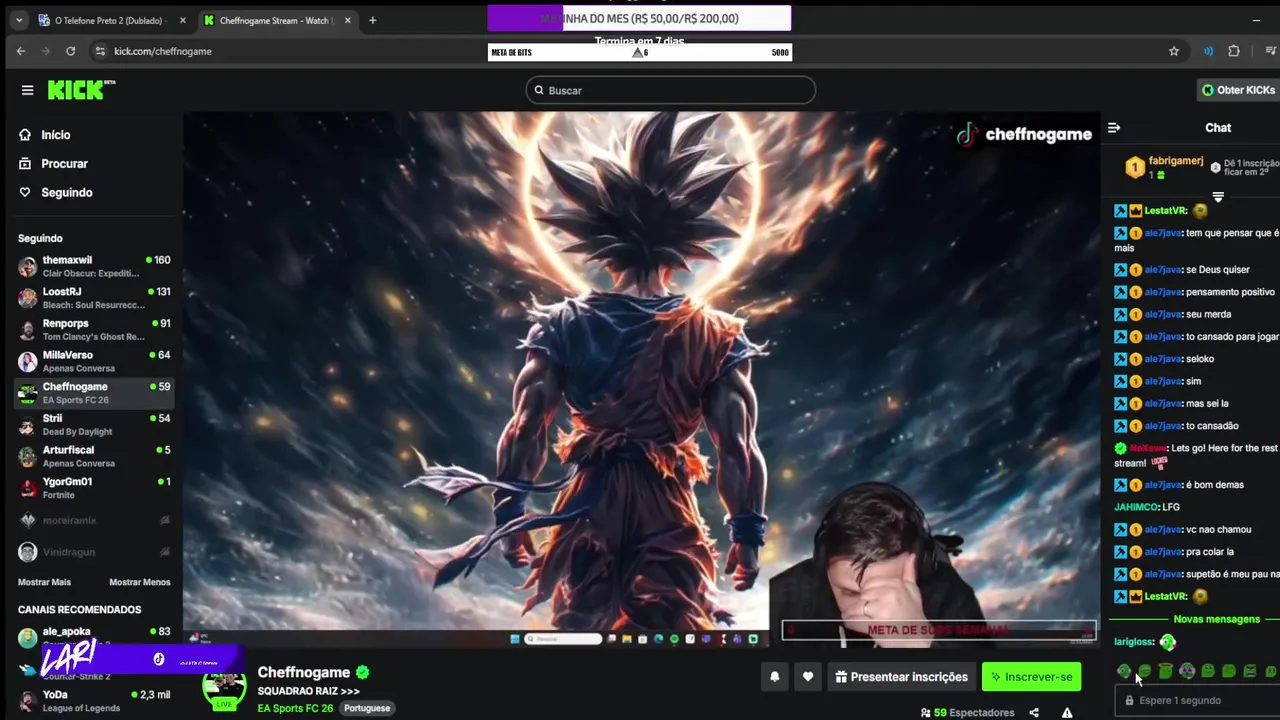Open offline channel moreiramix
Image resolution: width=1280 pixels, height=720 pixels.
pyautogui.click(x=95, y=520)
